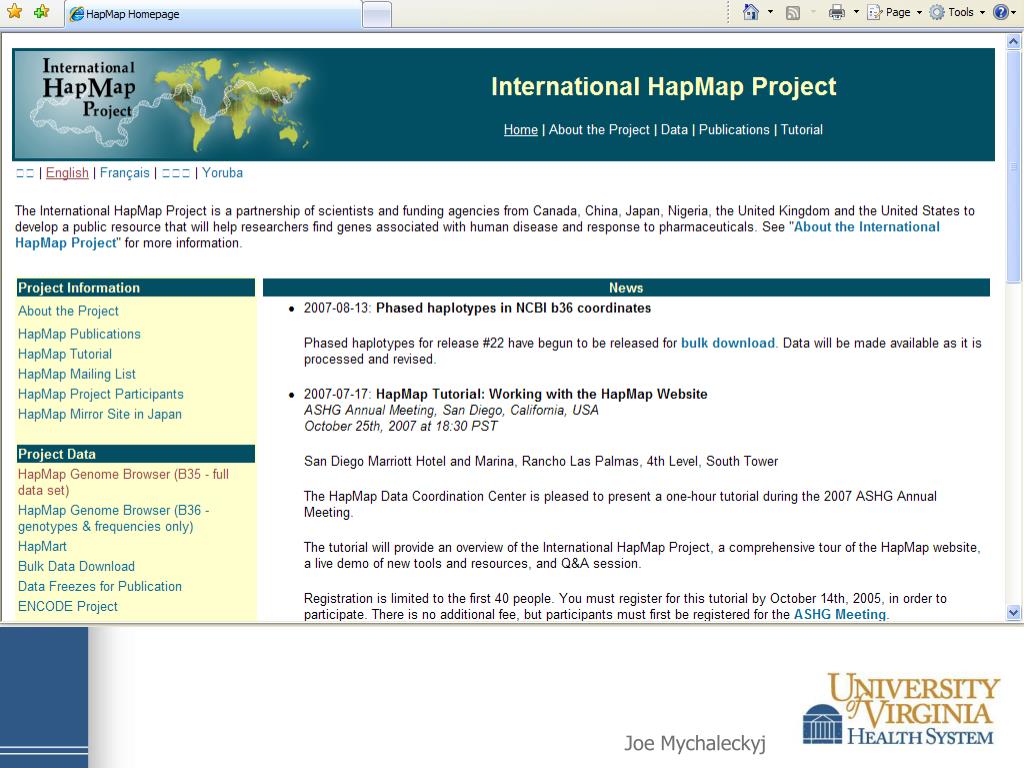Open HapMap Project Participants link

101,394
